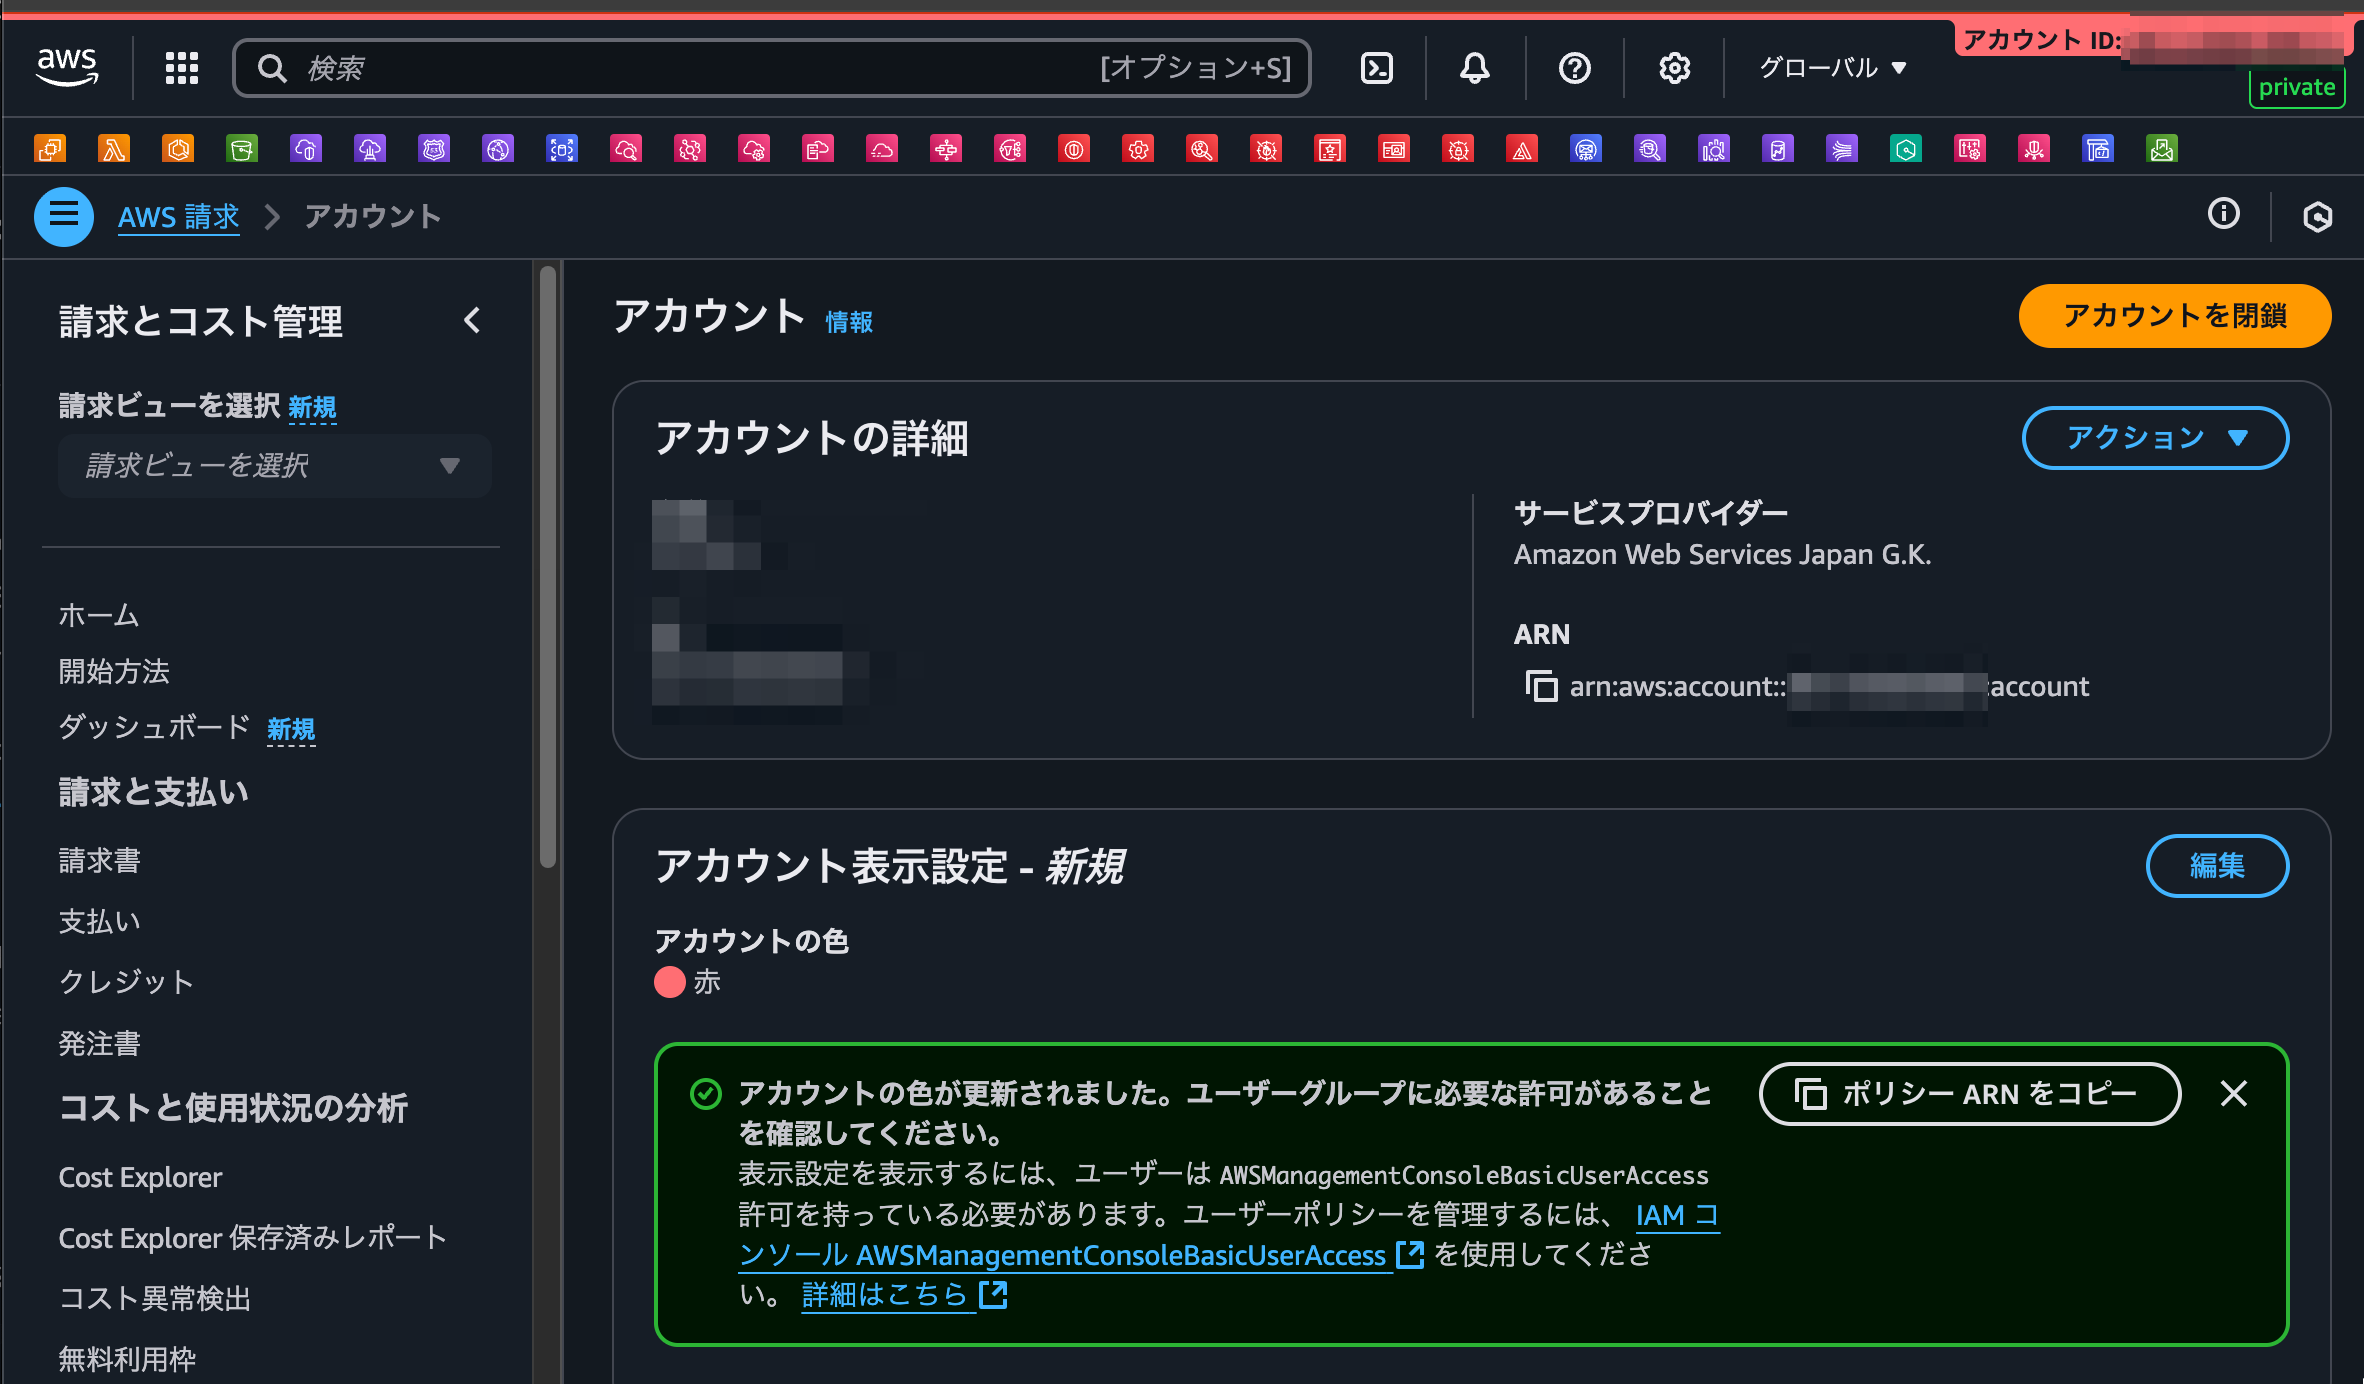Screen dimensions: 2364x1384
Task: Open 発注書 in the sidebar
Action: [99, 1043]
